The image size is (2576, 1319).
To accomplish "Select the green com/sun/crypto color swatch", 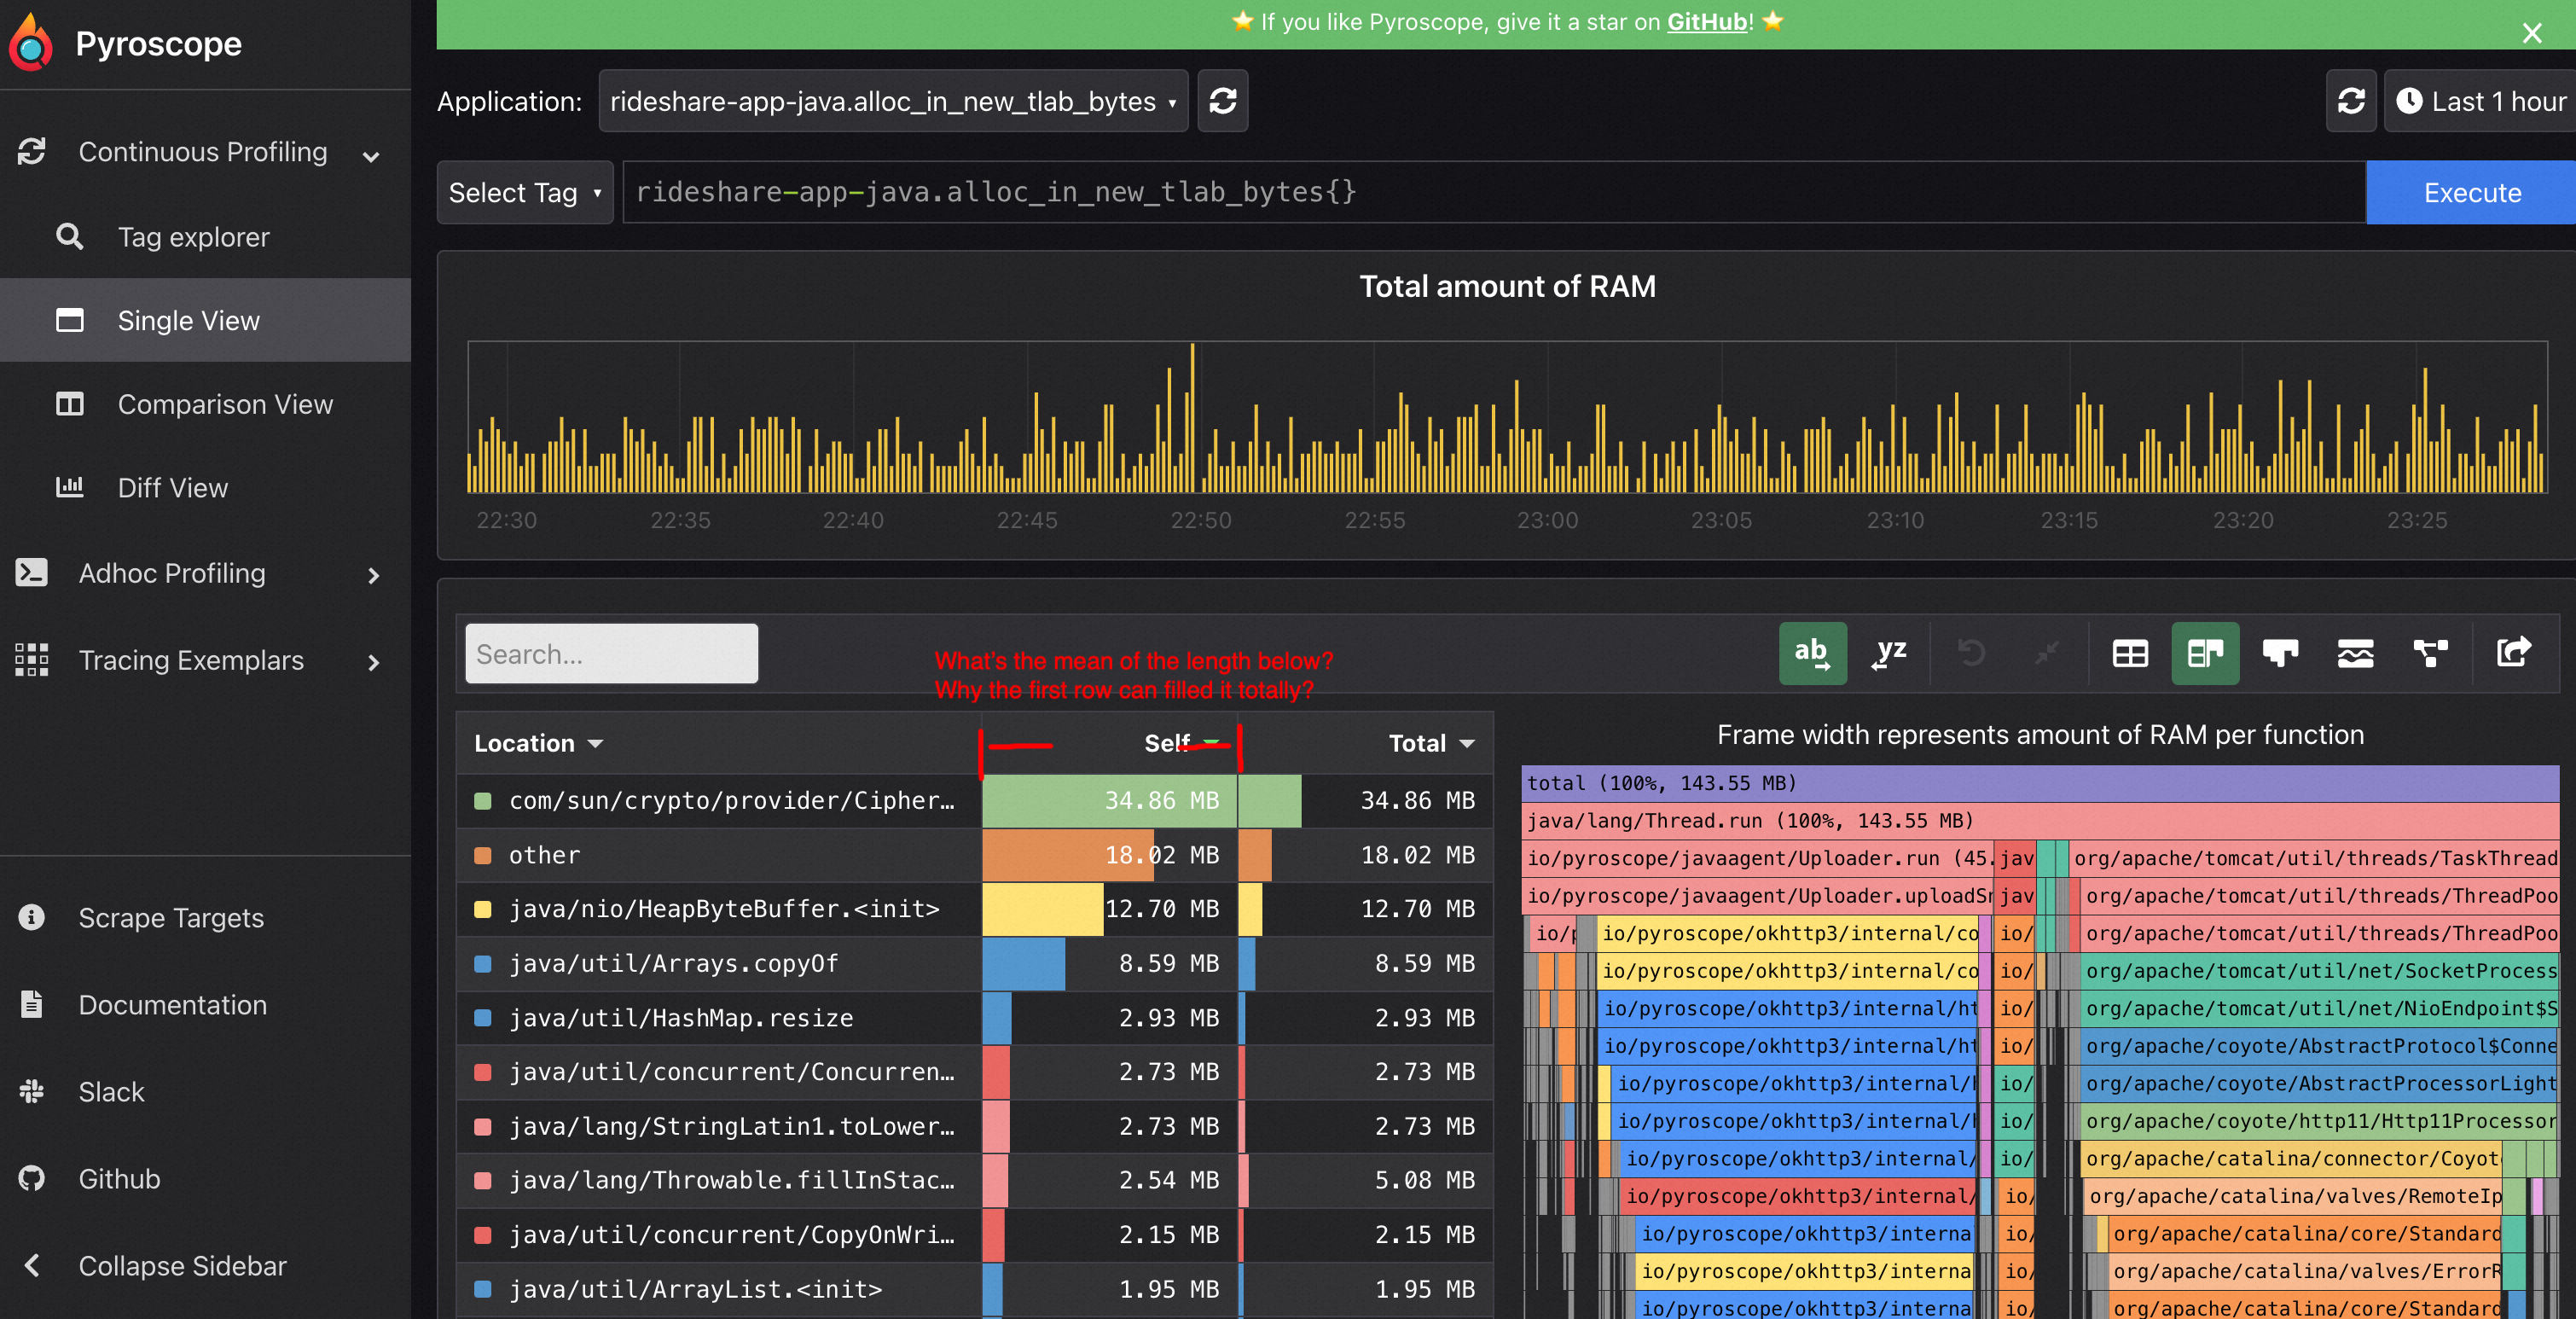I will point(484,800).
